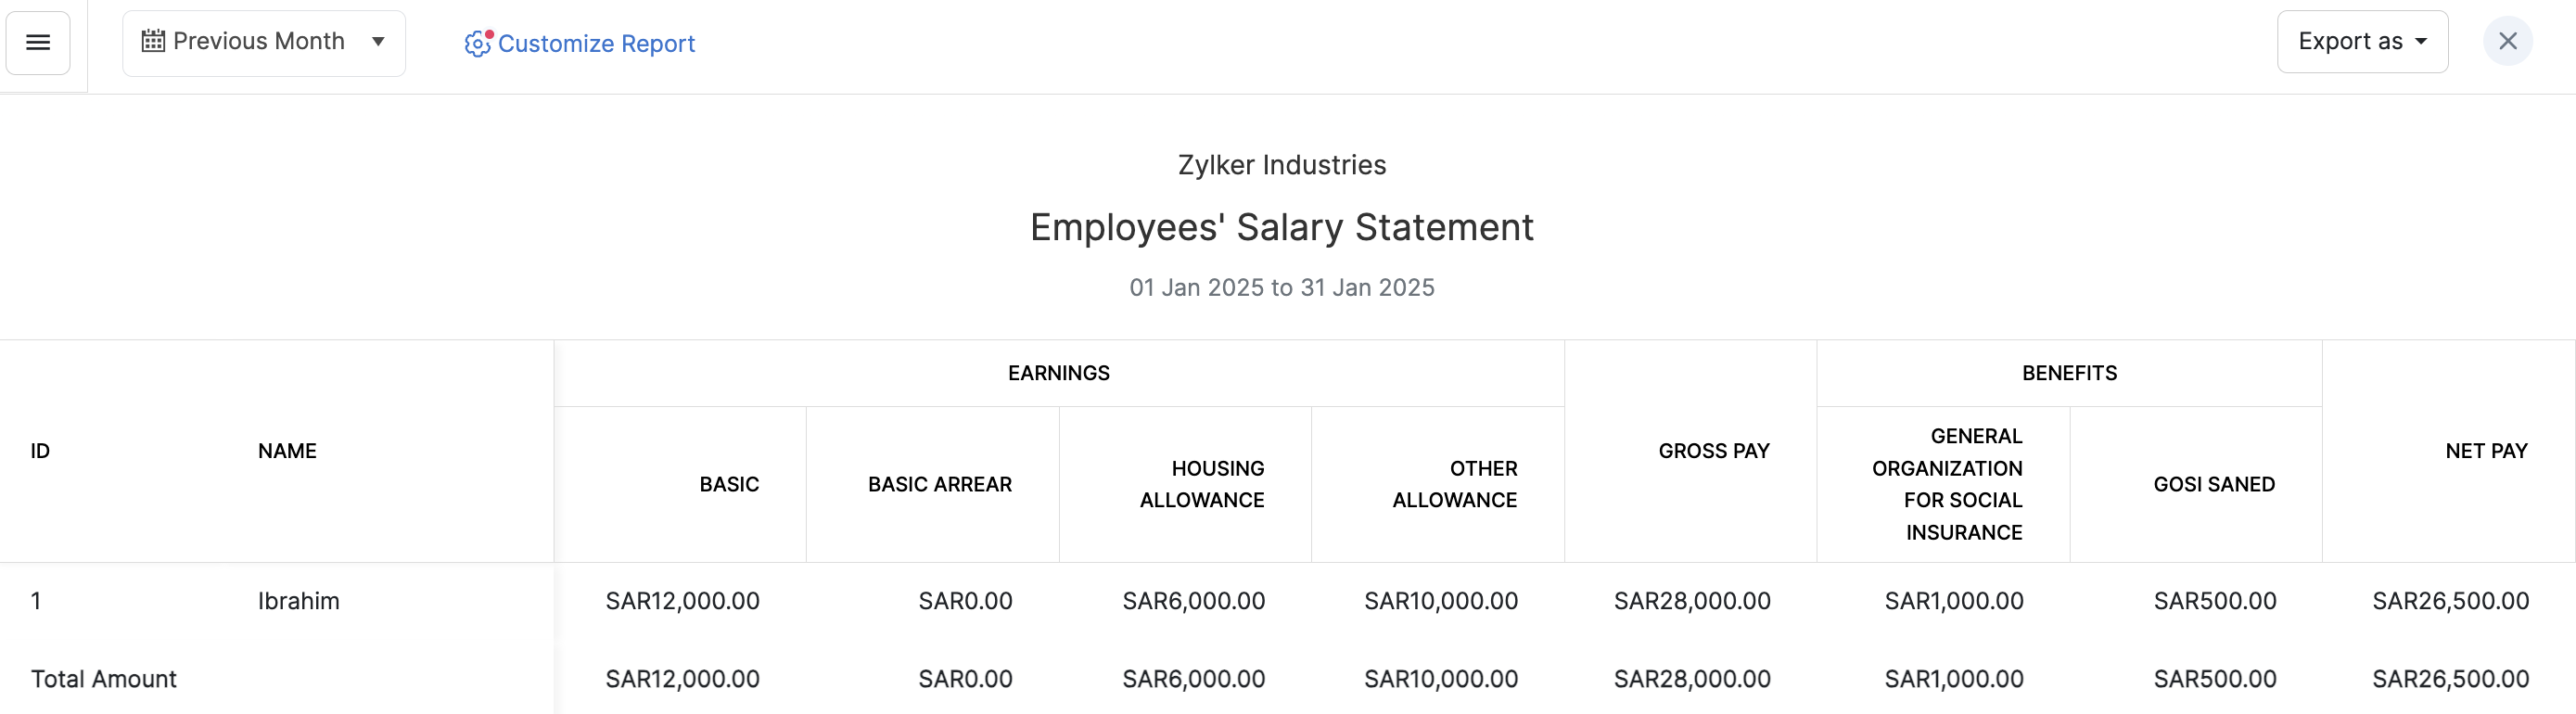Click Ibrahim's net pay SAR26,500.00
Viewport: 2576px width, 714px height.
pyautogui.click(x=2450, y=601)
